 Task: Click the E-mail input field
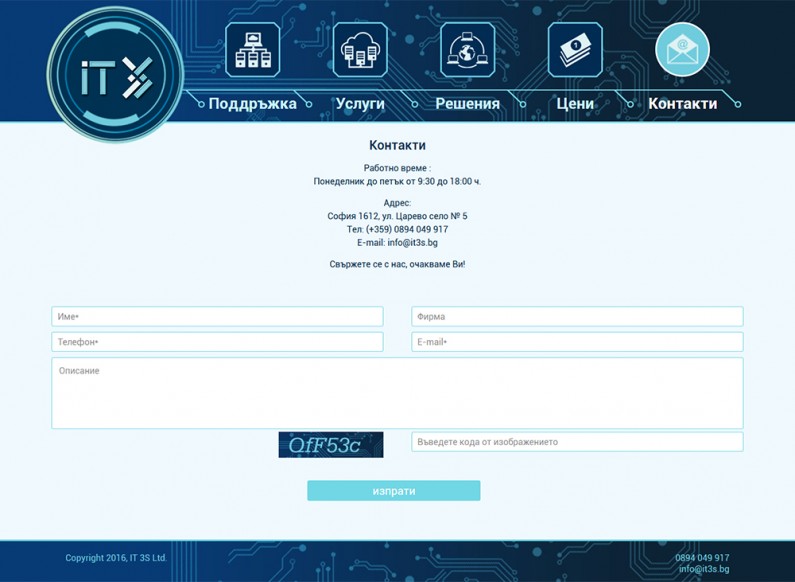pyautogui.click(x=577, y=342)
